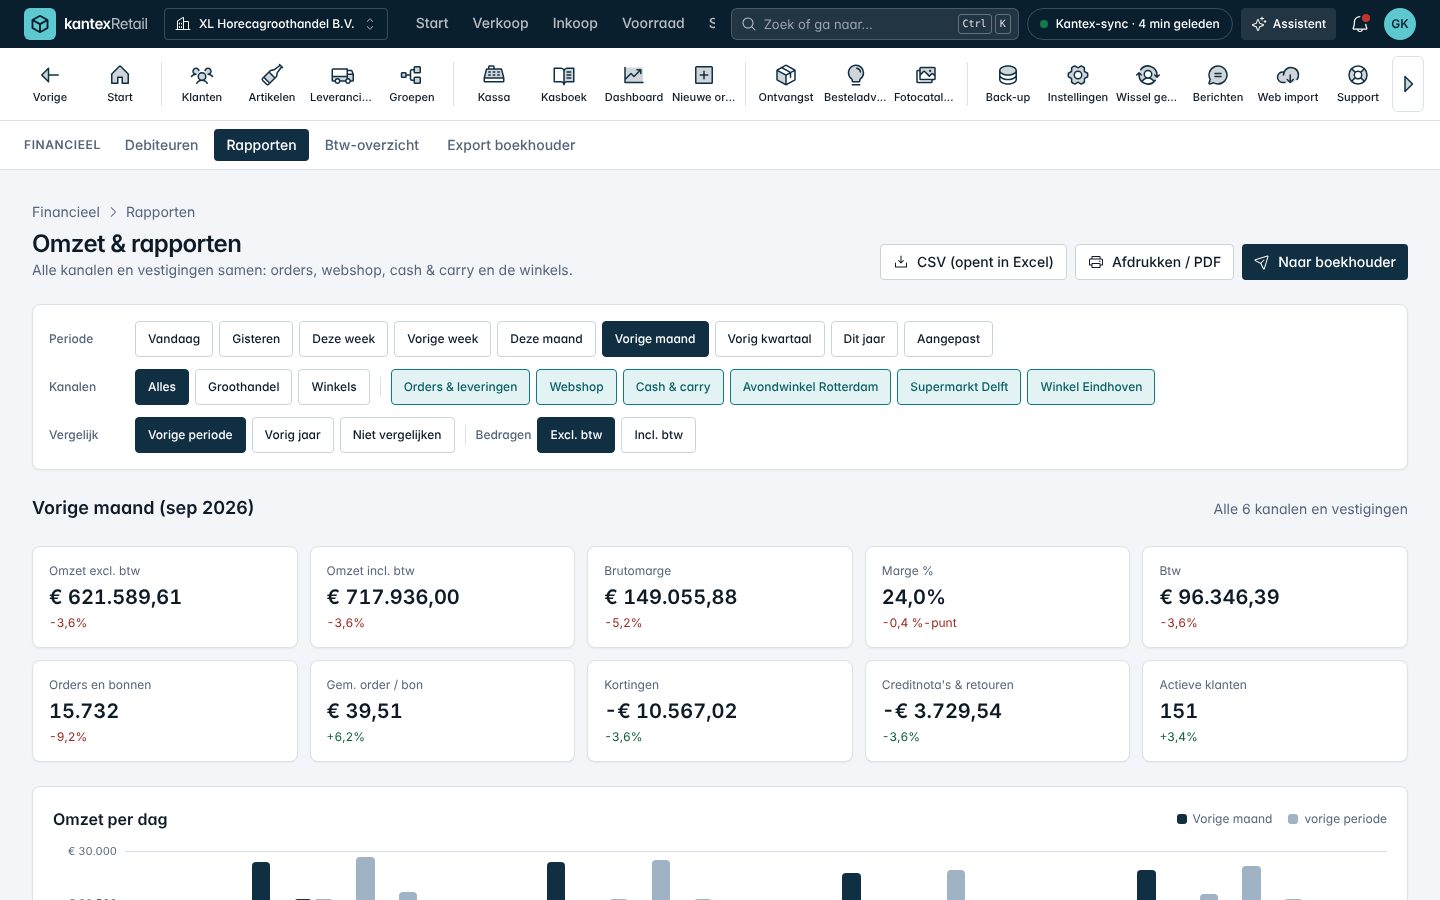Click Afdrukken / PDF button
Viewport: 1440px width, 900px height.
click(1154, 262)
